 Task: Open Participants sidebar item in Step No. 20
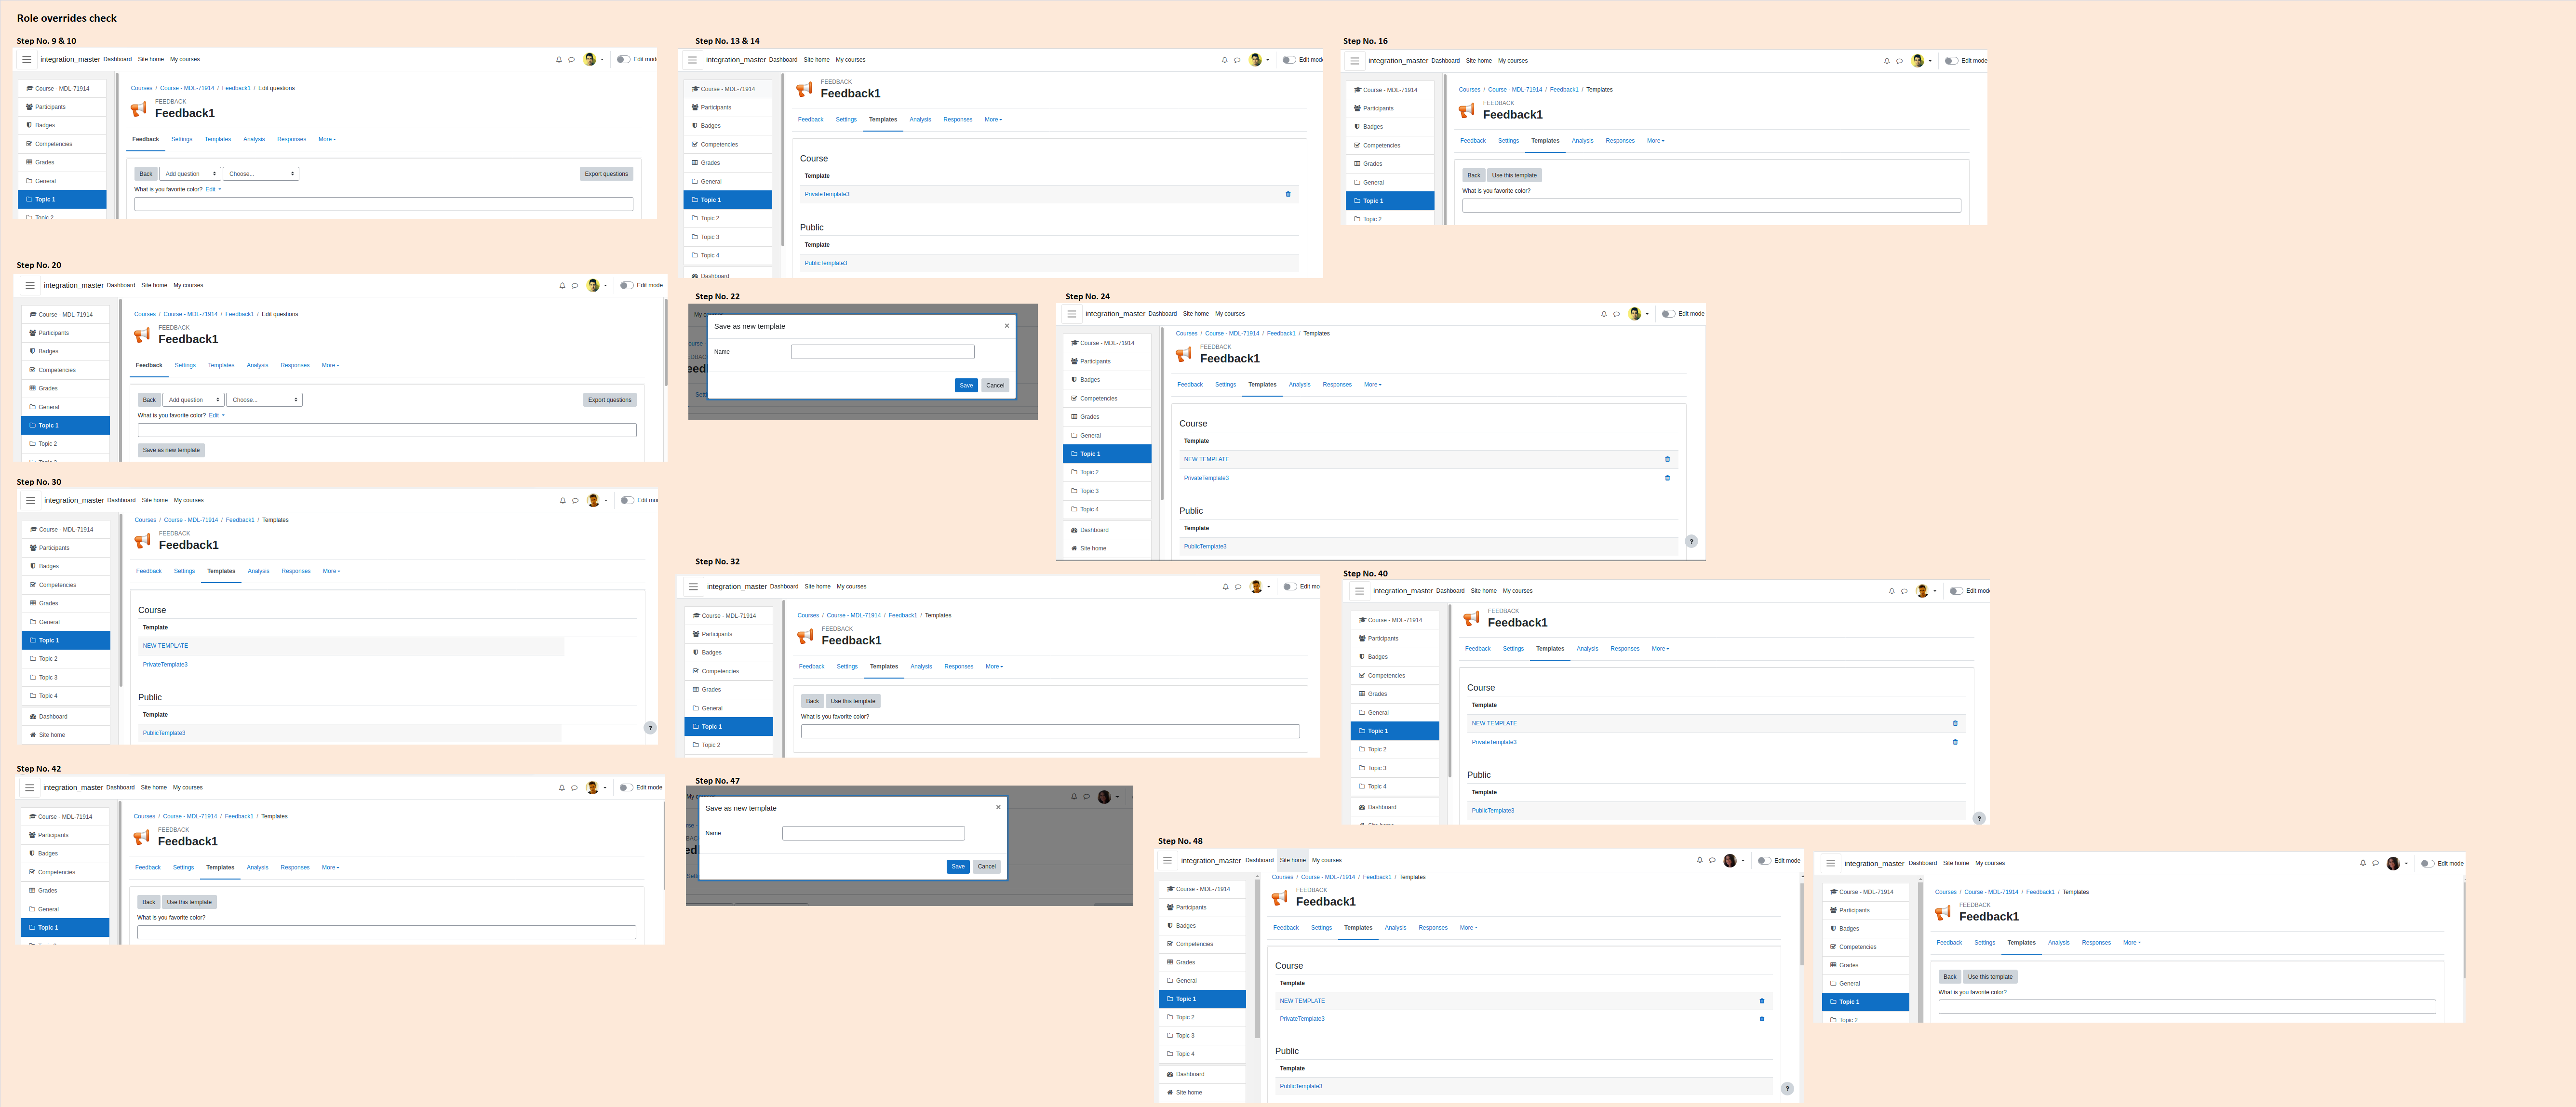click(x=65, y=333)
